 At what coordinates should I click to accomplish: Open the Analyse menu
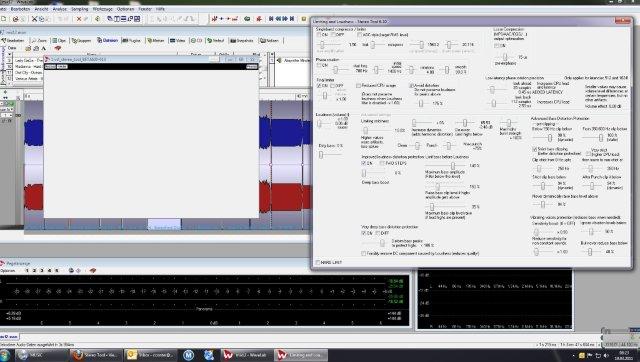pos(60,9)
